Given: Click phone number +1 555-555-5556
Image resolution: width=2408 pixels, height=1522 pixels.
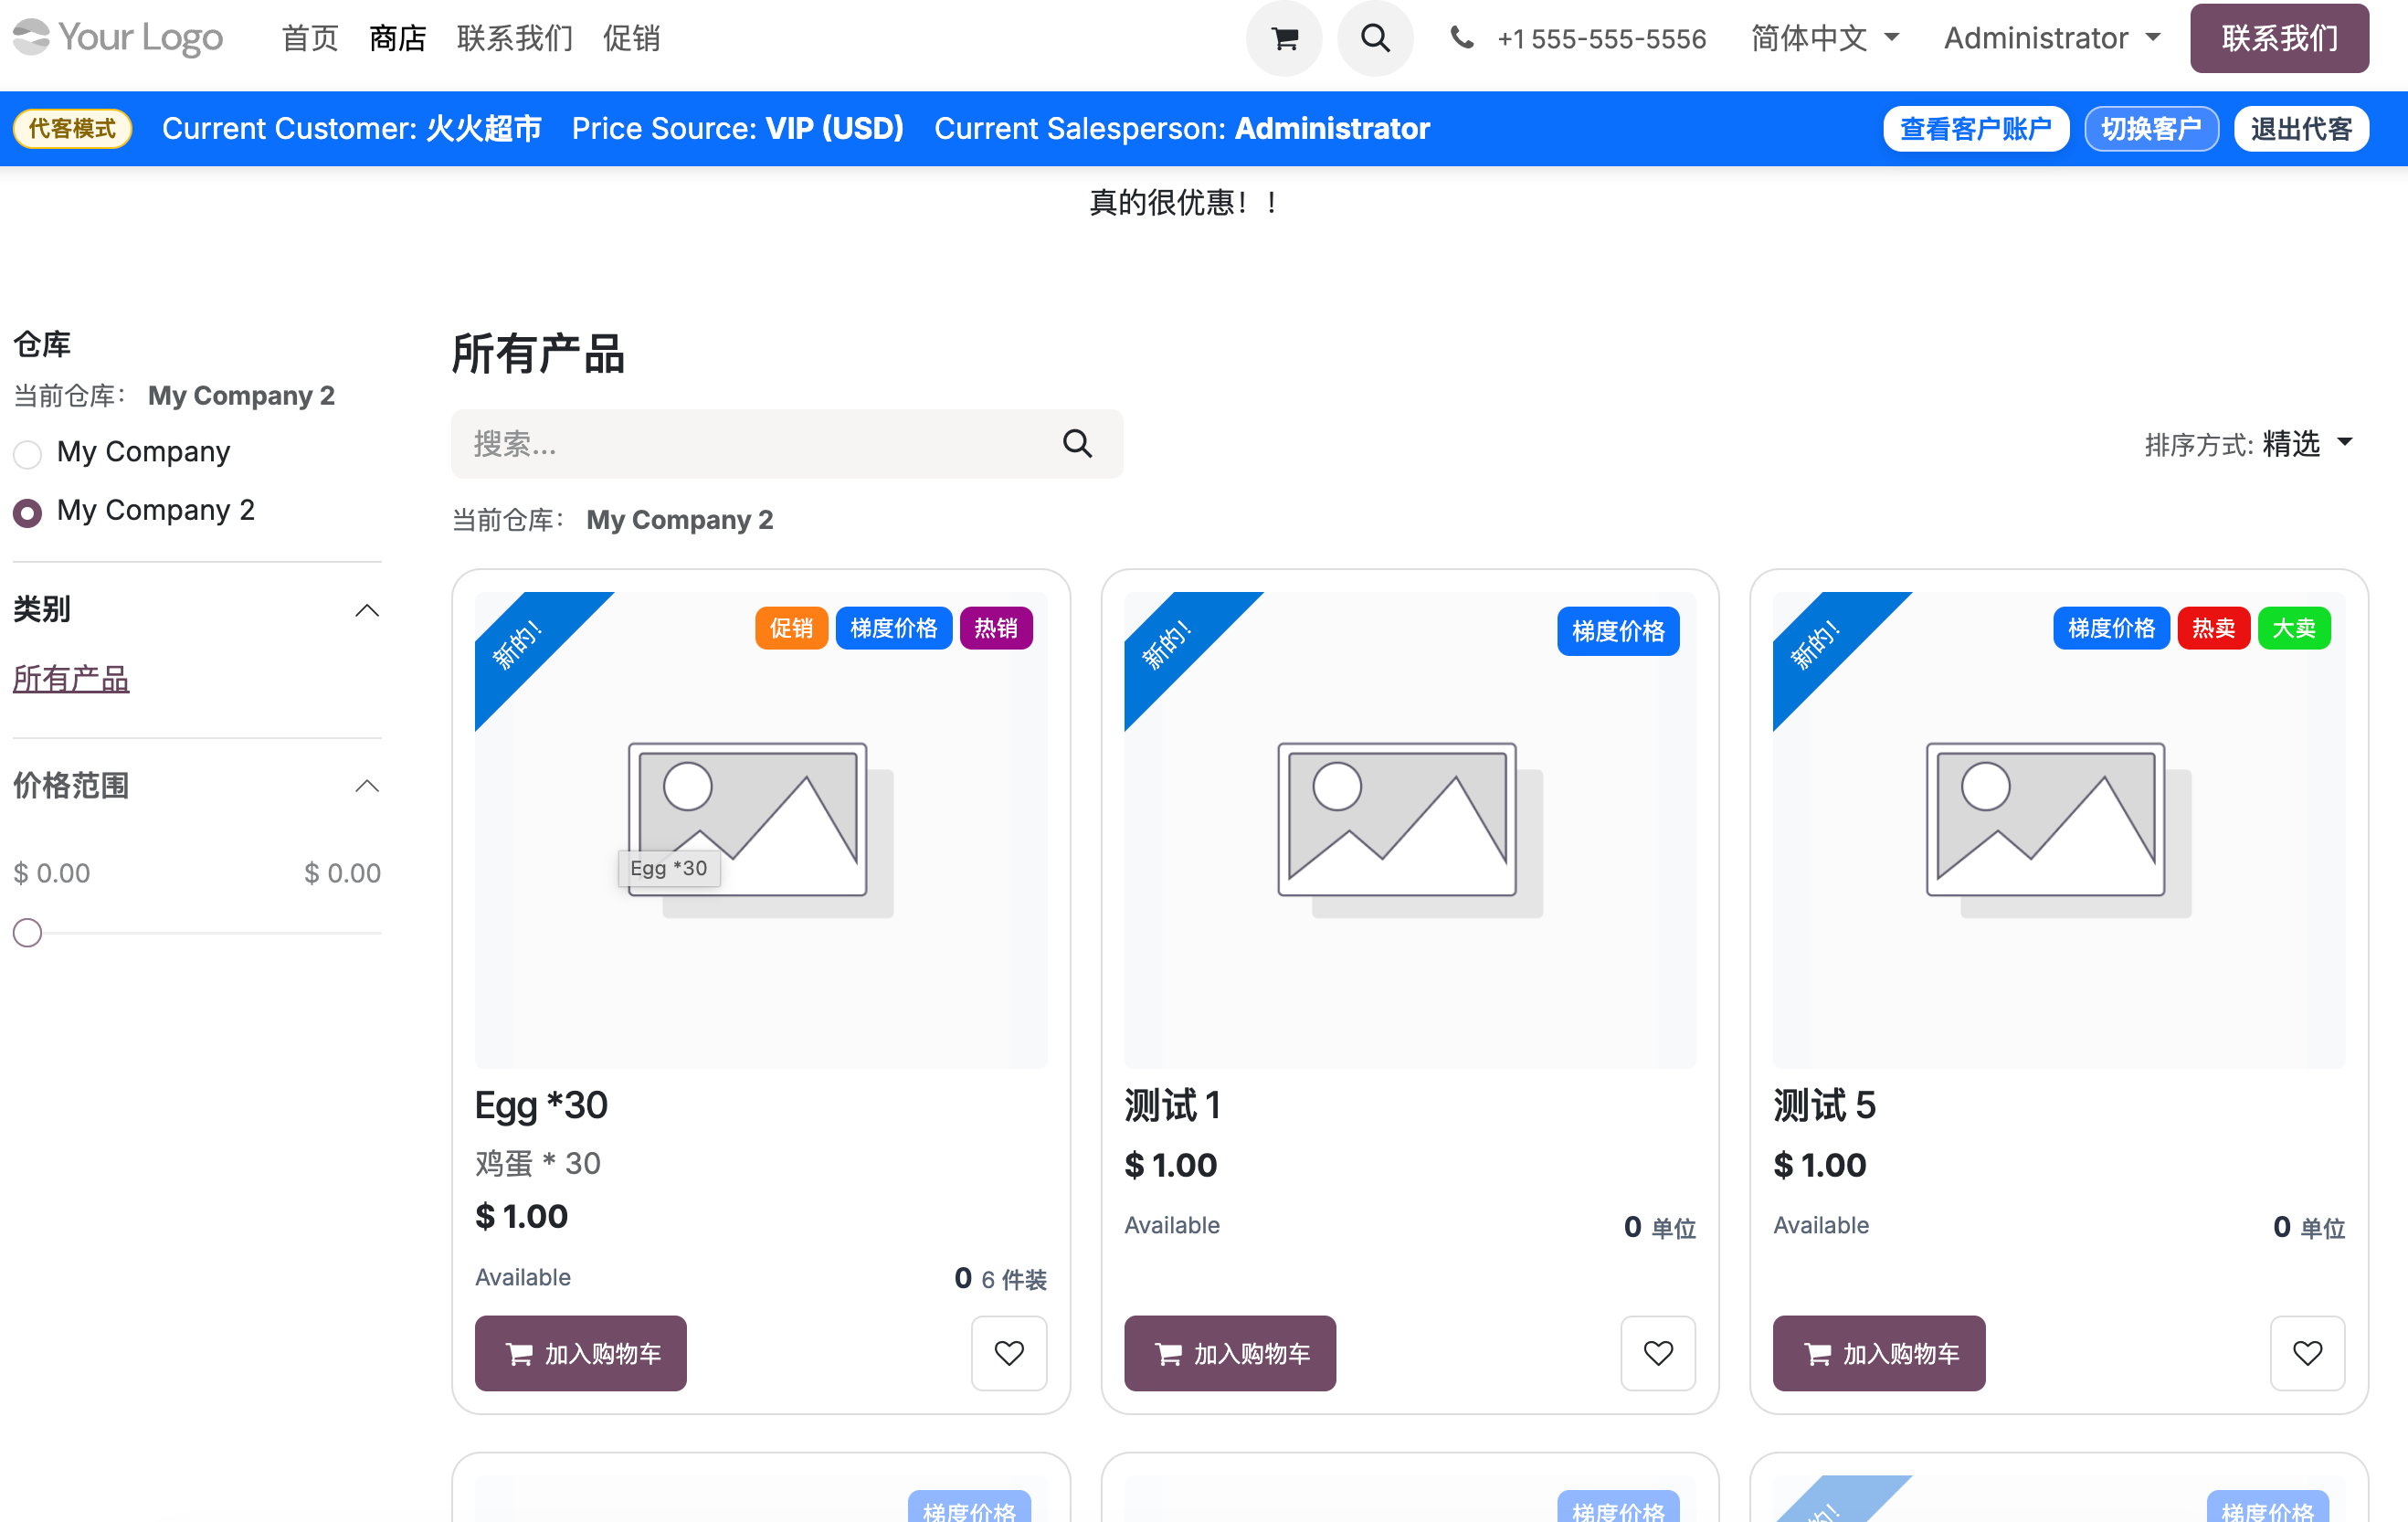Looking at the screenshot, I should click(1601, 38).
